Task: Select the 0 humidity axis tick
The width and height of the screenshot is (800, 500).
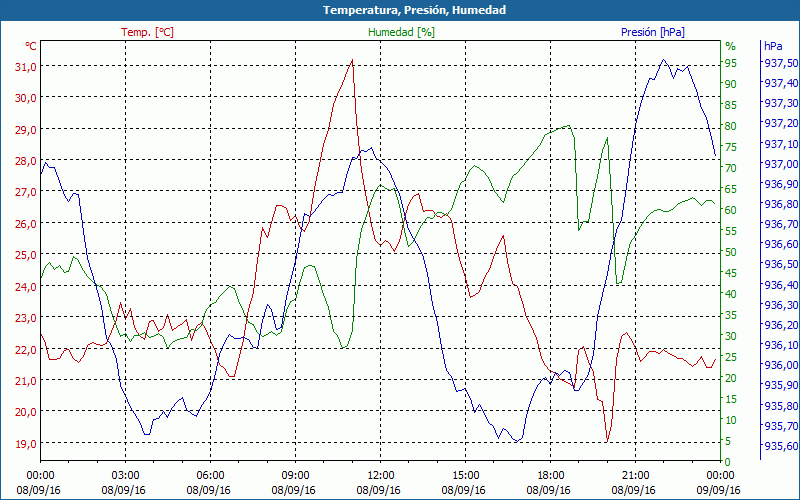Action: coord(728,462)
